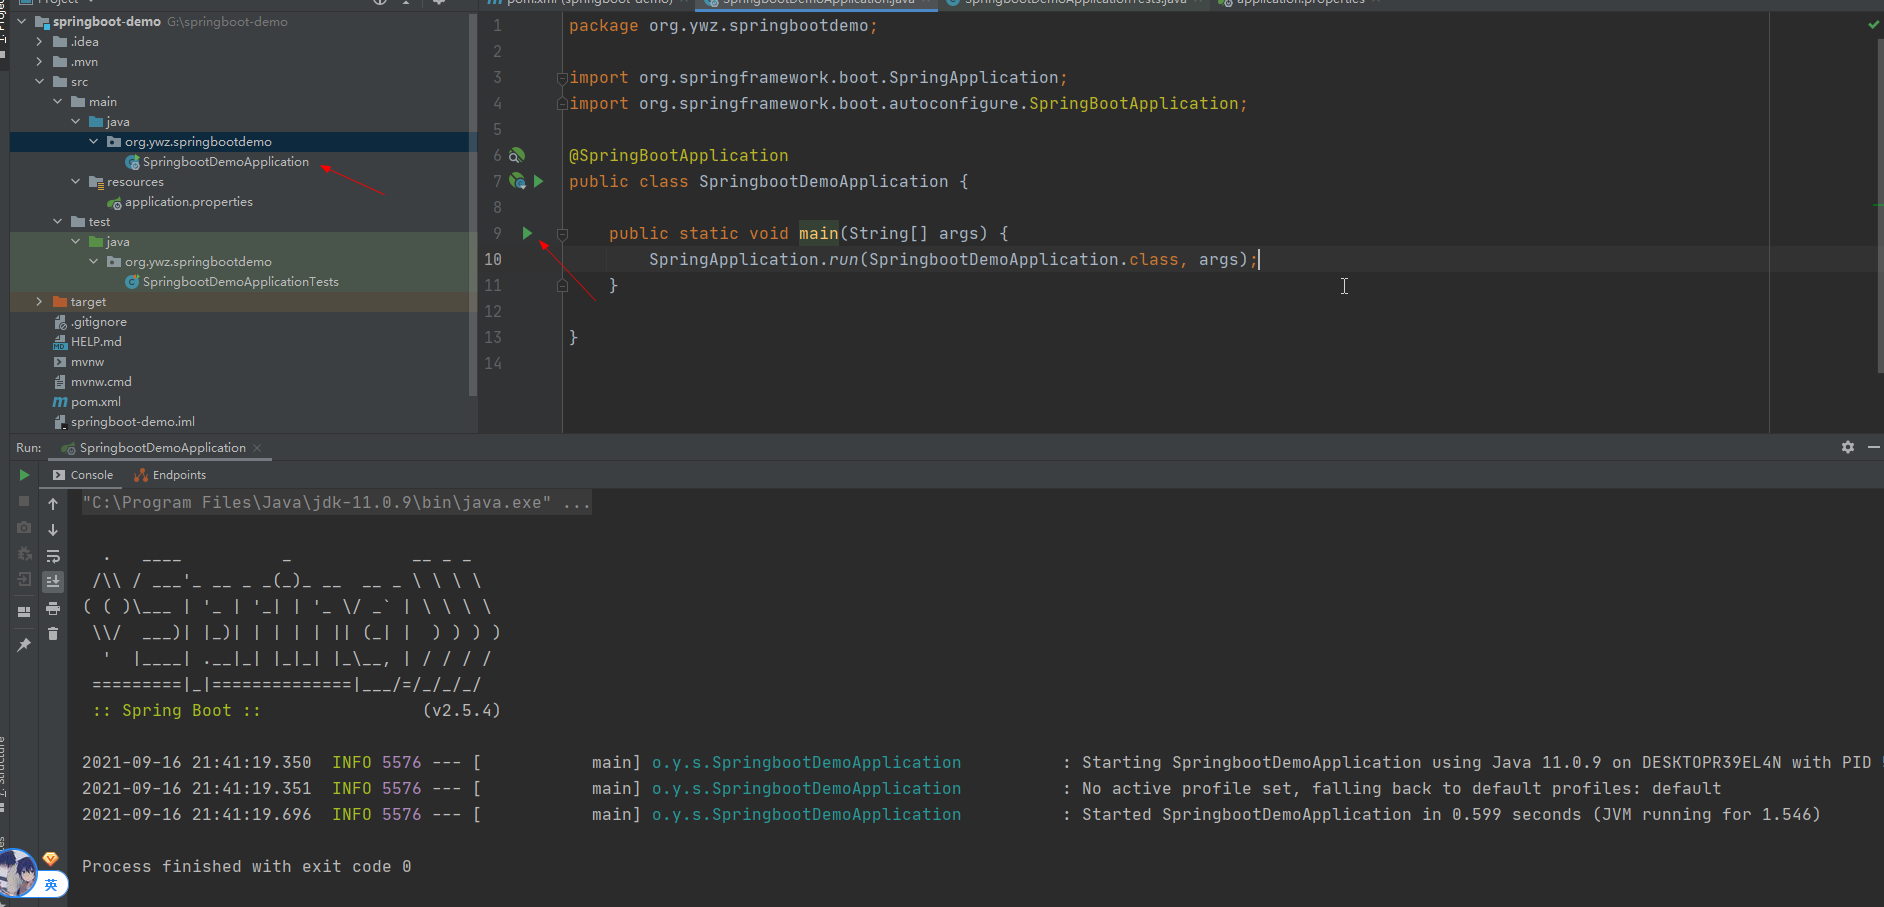
Task: Click the Restore Layout icon
Action: [24, 611]
